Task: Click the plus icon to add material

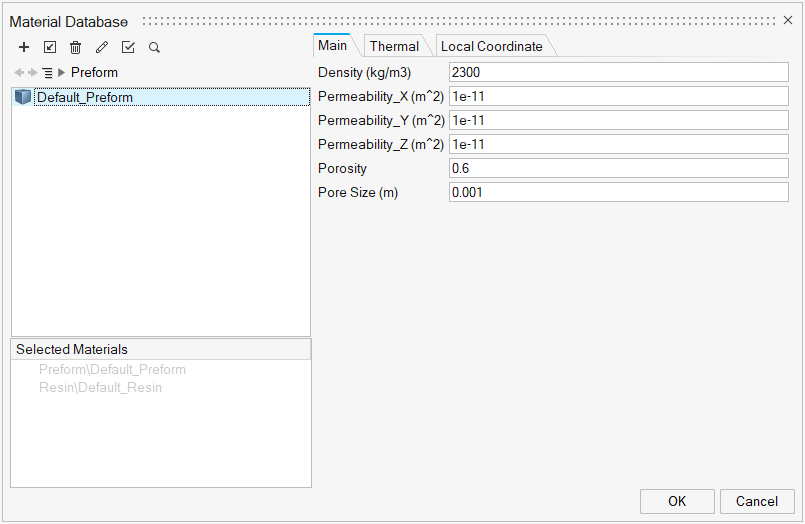Action: coord(24,47)
